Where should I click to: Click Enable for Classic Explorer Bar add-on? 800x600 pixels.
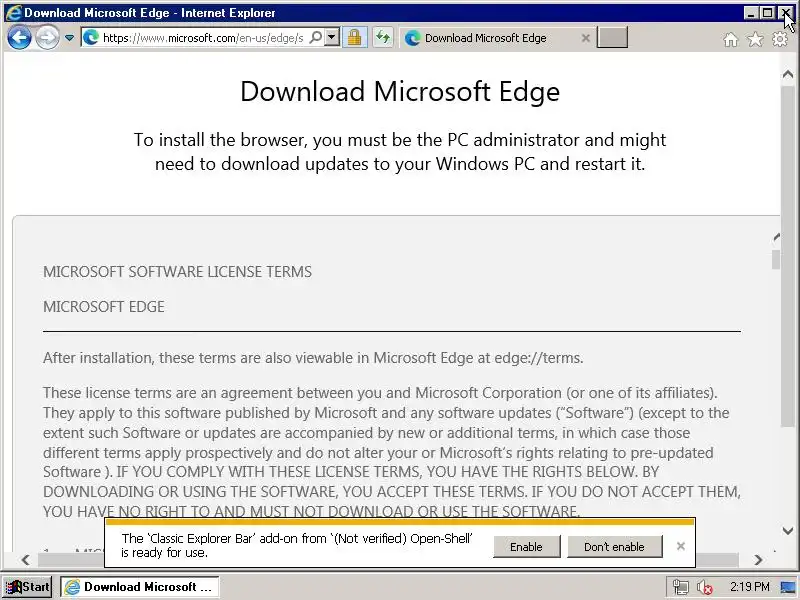(527, 546)
